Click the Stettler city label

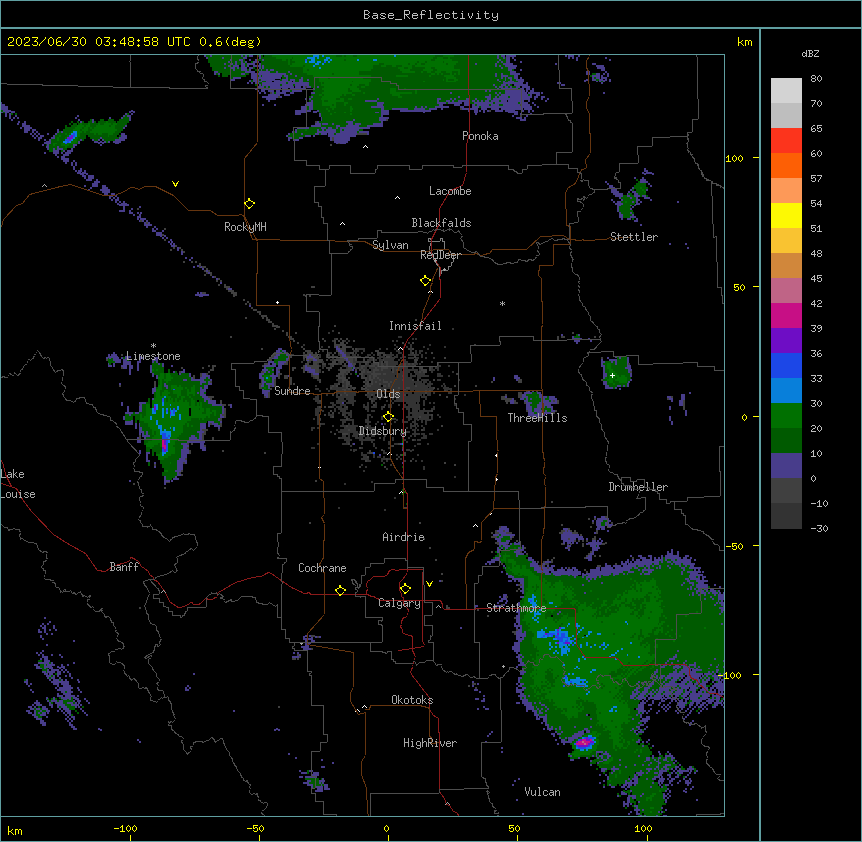click(634, 237)
